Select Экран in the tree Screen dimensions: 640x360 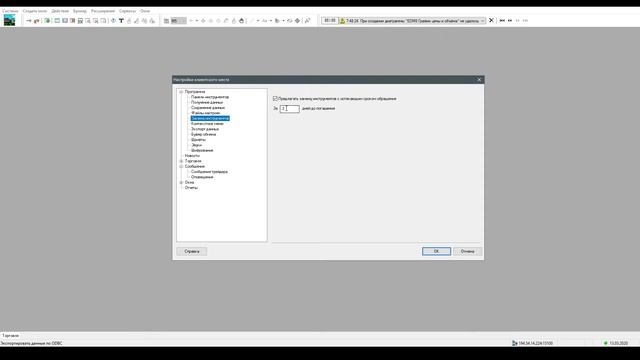click(196, 145)
